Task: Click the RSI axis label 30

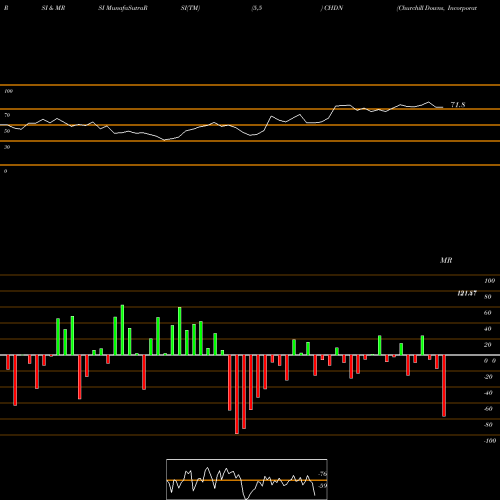Action: [7, 147]
